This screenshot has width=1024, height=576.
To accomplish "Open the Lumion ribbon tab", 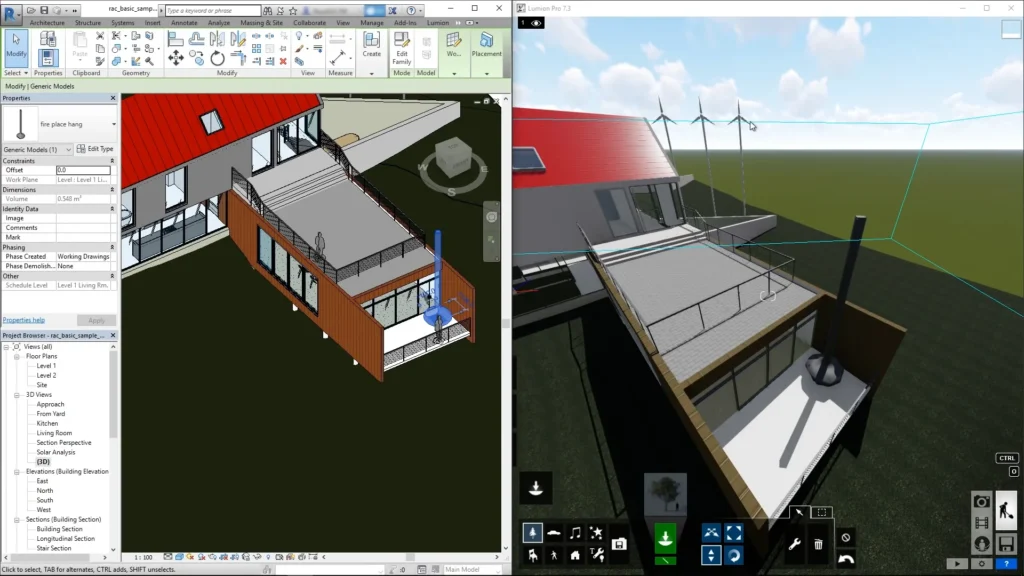I will click(438, 23).
